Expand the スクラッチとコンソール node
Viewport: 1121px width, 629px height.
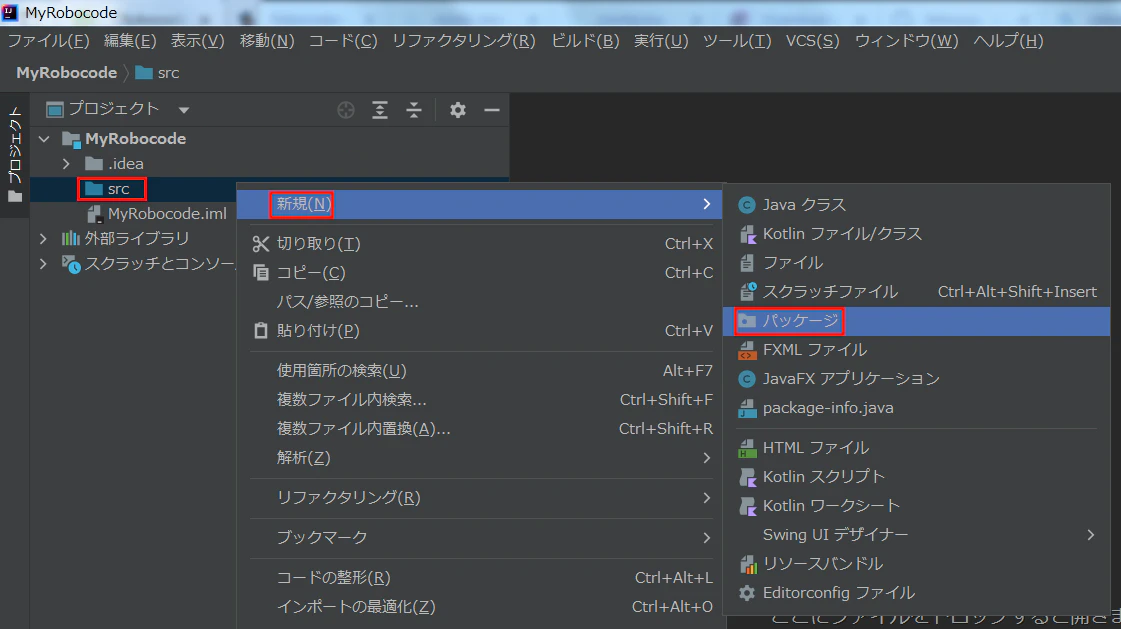coord(44,264)
